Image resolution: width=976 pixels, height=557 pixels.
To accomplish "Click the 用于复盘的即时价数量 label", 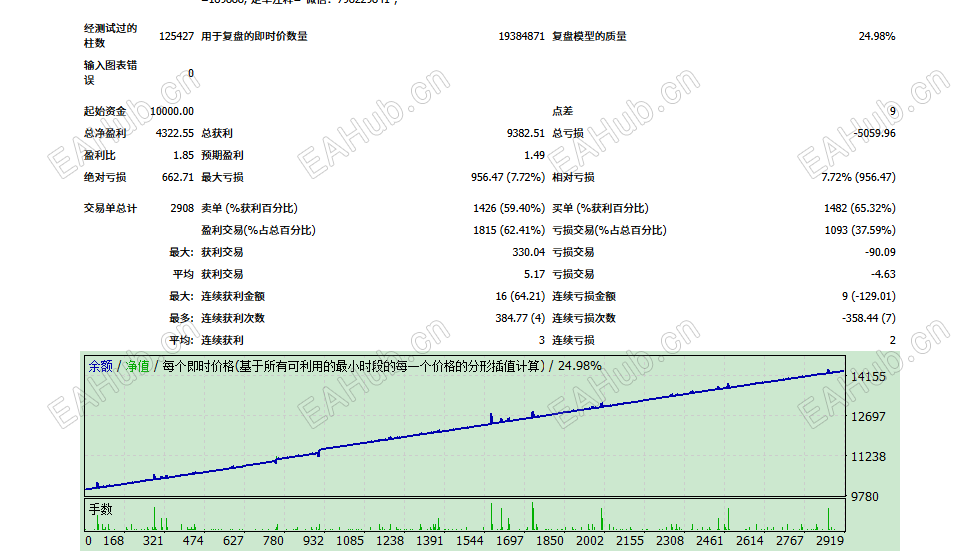I will (254, 36).
